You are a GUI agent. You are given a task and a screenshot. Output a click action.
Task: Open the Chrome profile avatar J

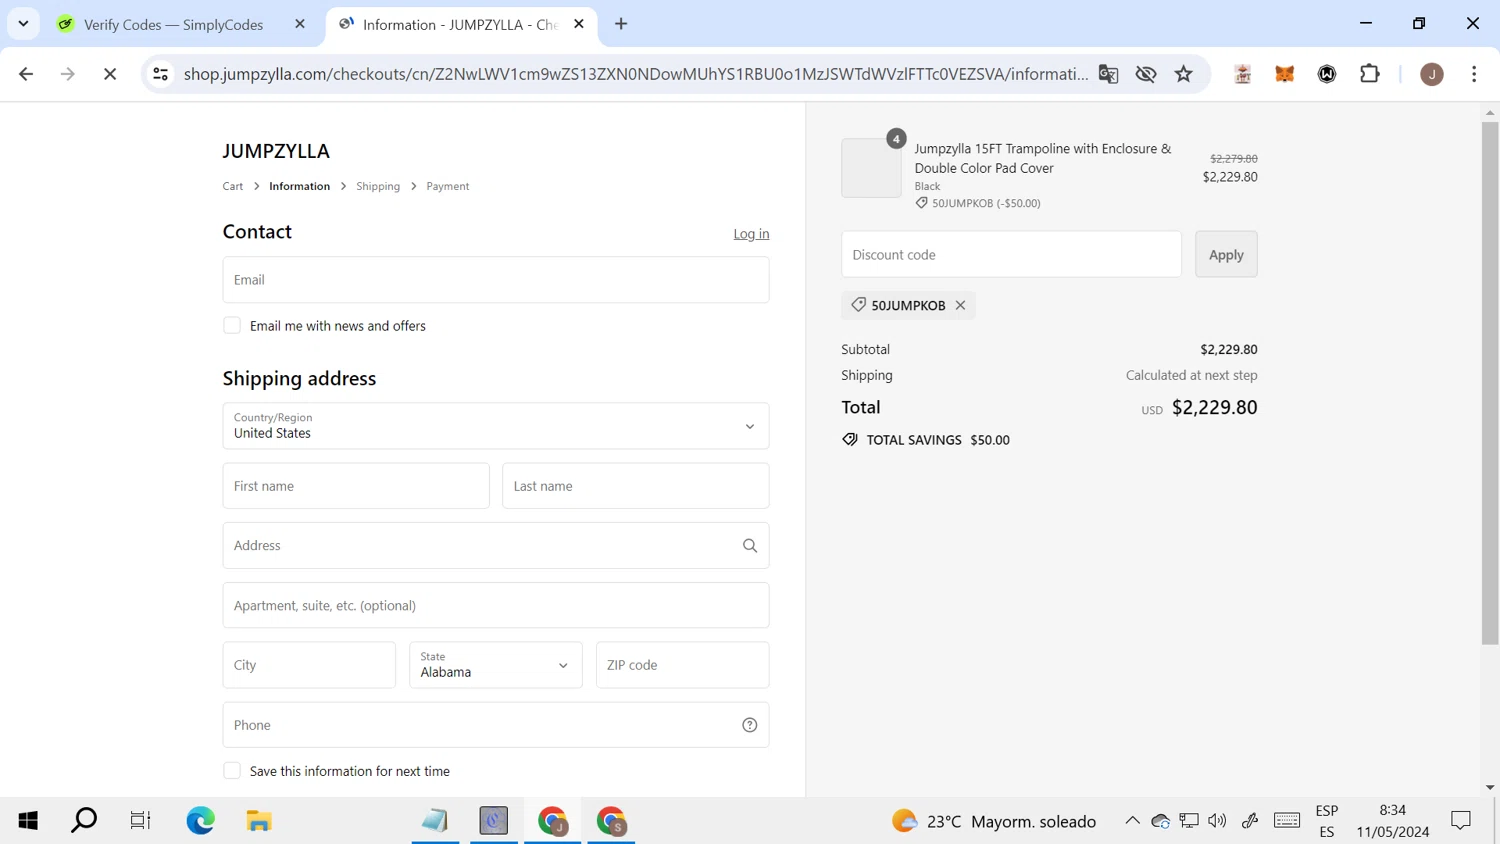tap(1432, 74)
